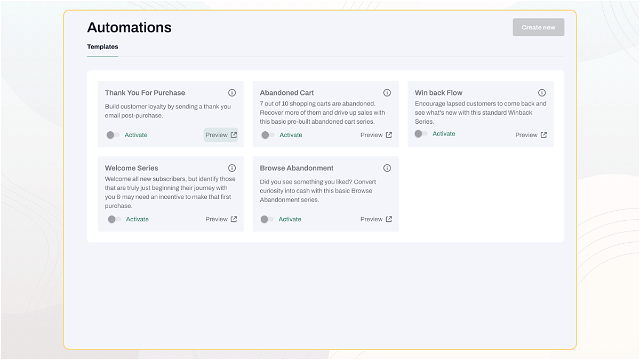The width and height of the screenshot is (640, 360).
Task: Click Activate label under Abandoned Cart
Action: click(x=291, y=135)
